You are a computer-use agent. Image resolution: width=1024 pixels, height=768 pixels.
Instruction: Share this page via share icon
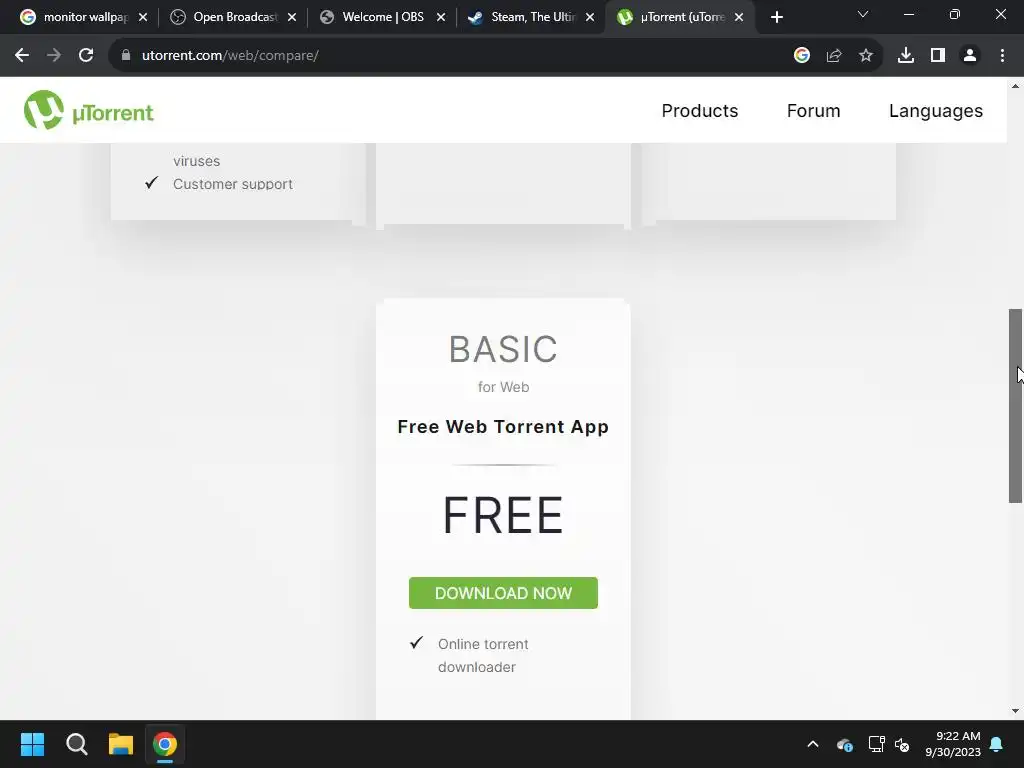833,56
